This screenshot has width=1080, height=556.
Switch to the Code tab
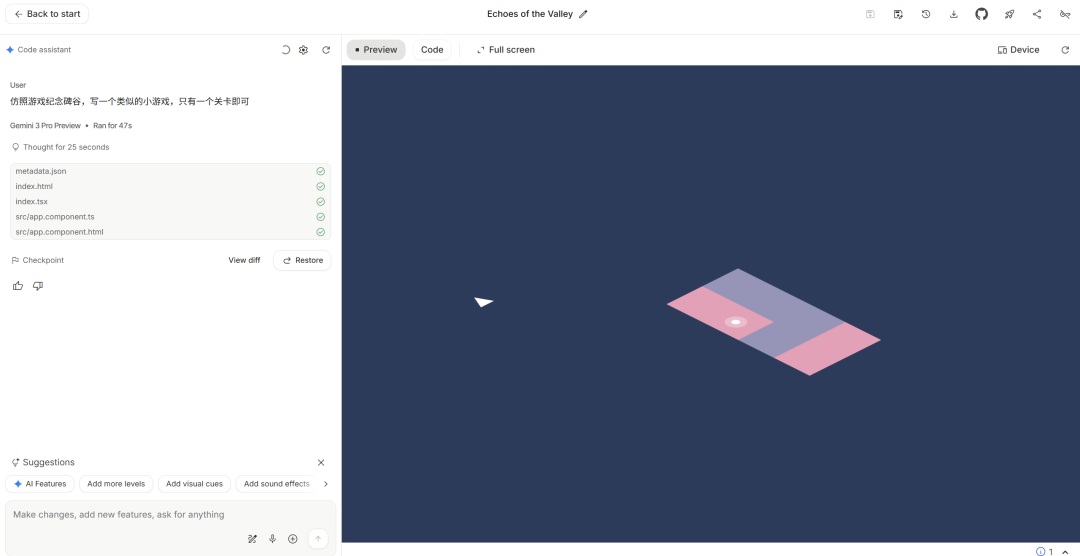(x=432, y=50)
